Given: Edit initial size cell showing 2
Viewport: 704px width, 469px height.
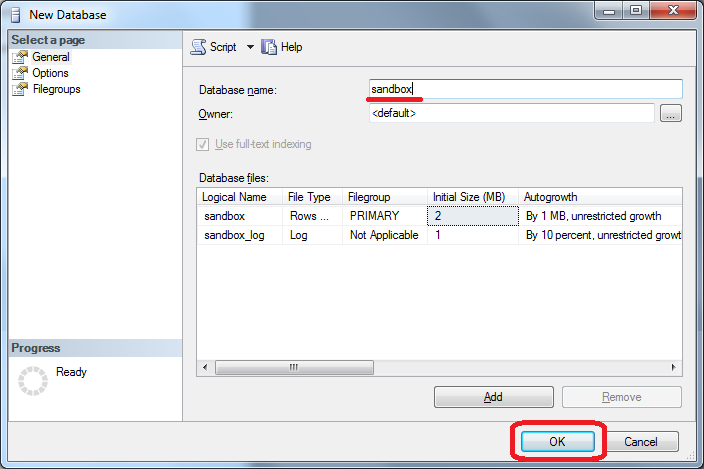Looking at the screenshot, I should (473, 216).
